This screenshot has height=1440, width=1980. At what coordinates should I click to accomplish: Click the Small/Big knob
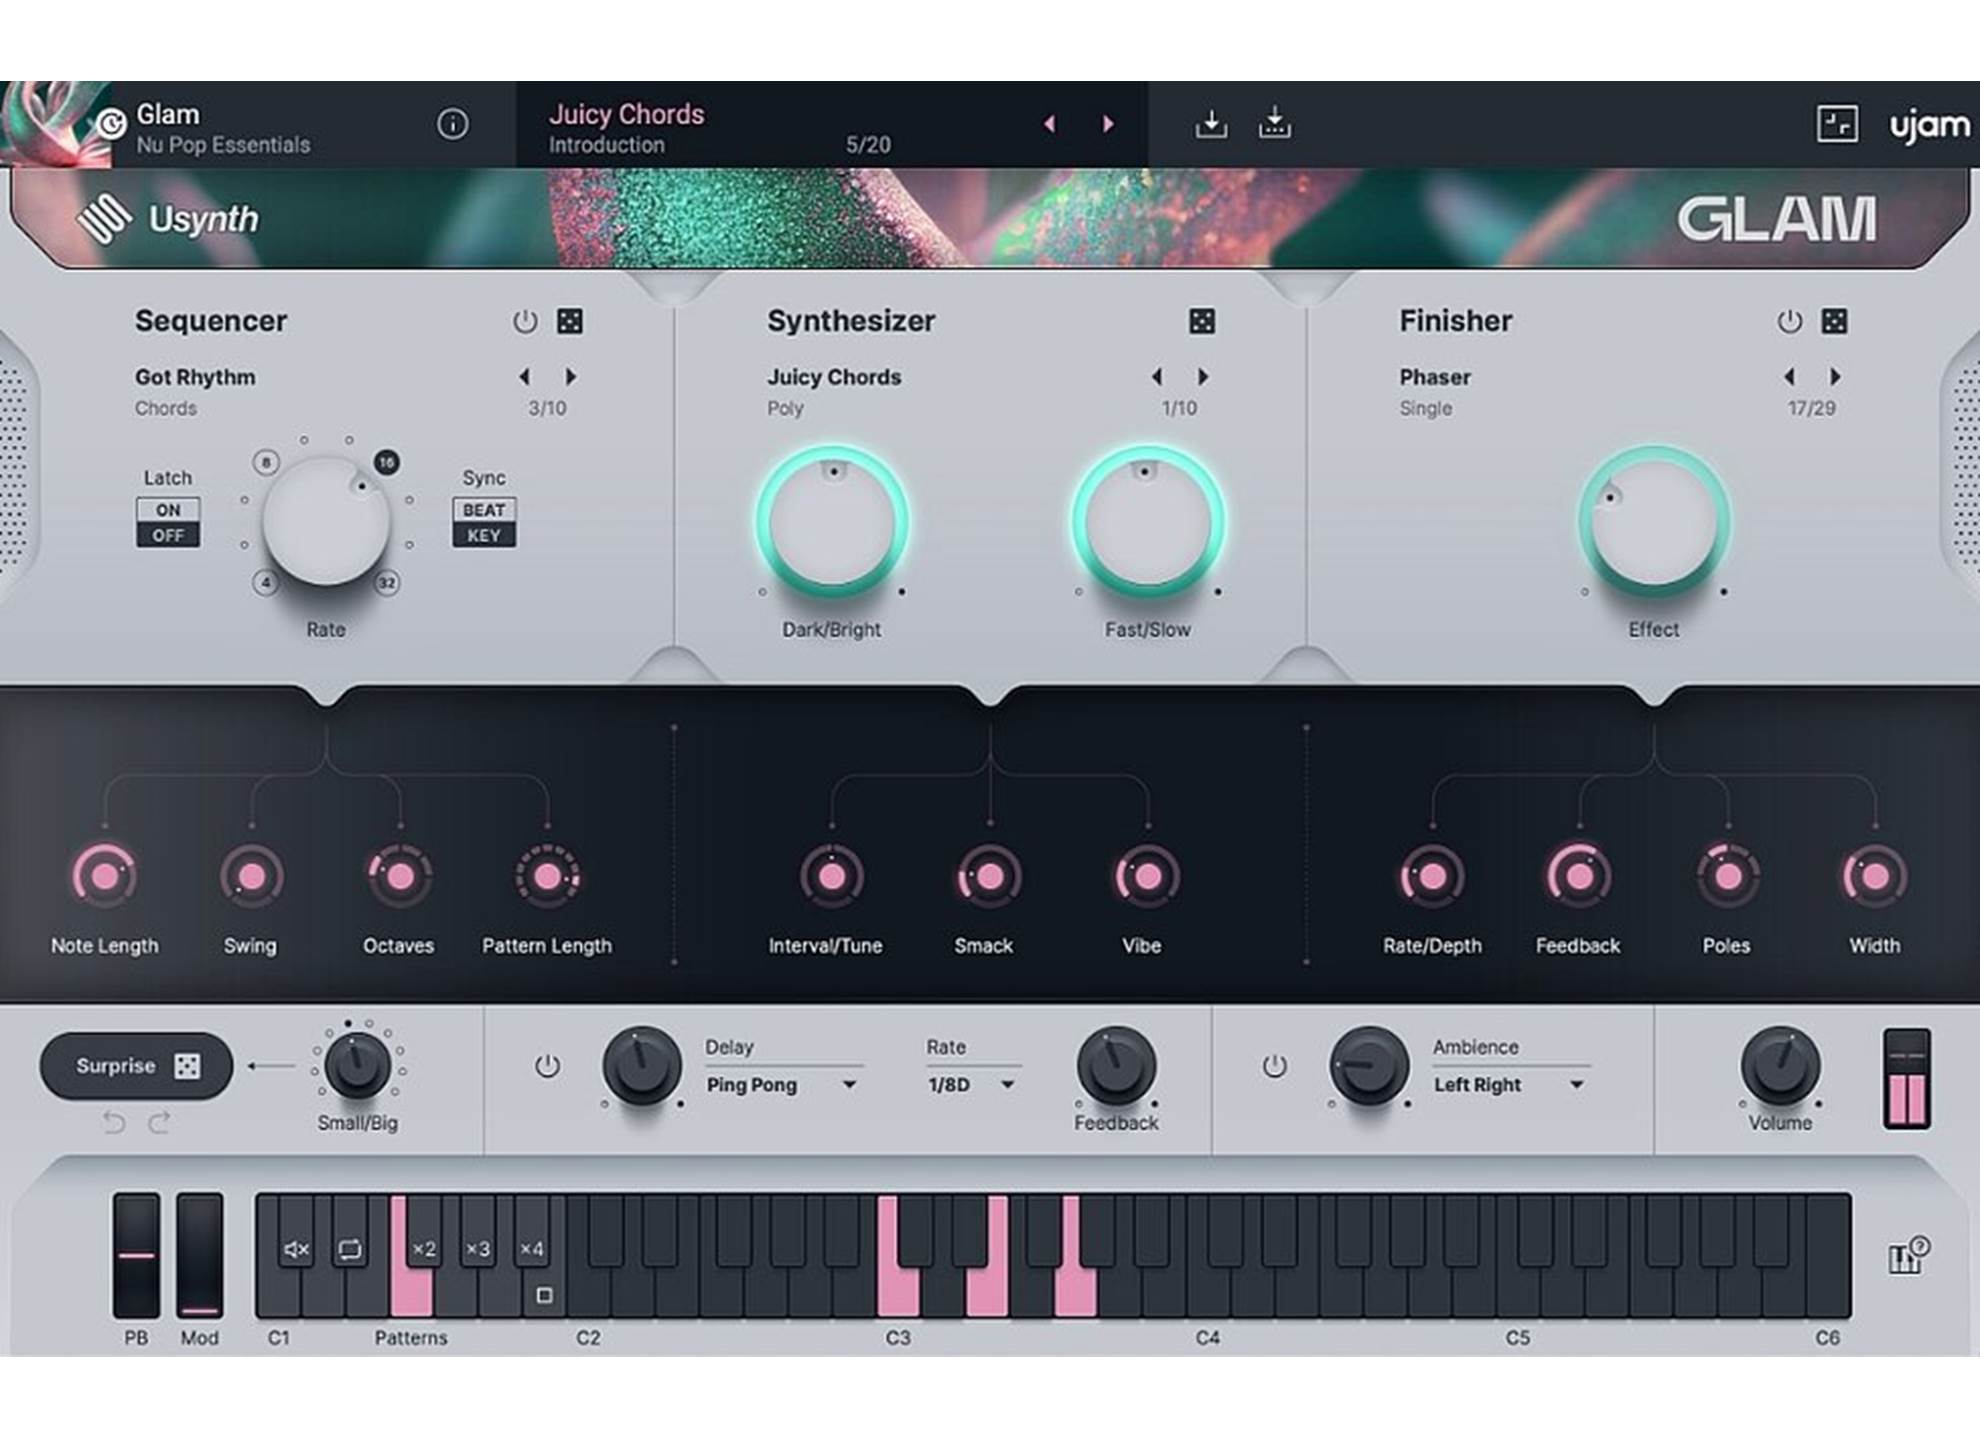pos(358,1065)
